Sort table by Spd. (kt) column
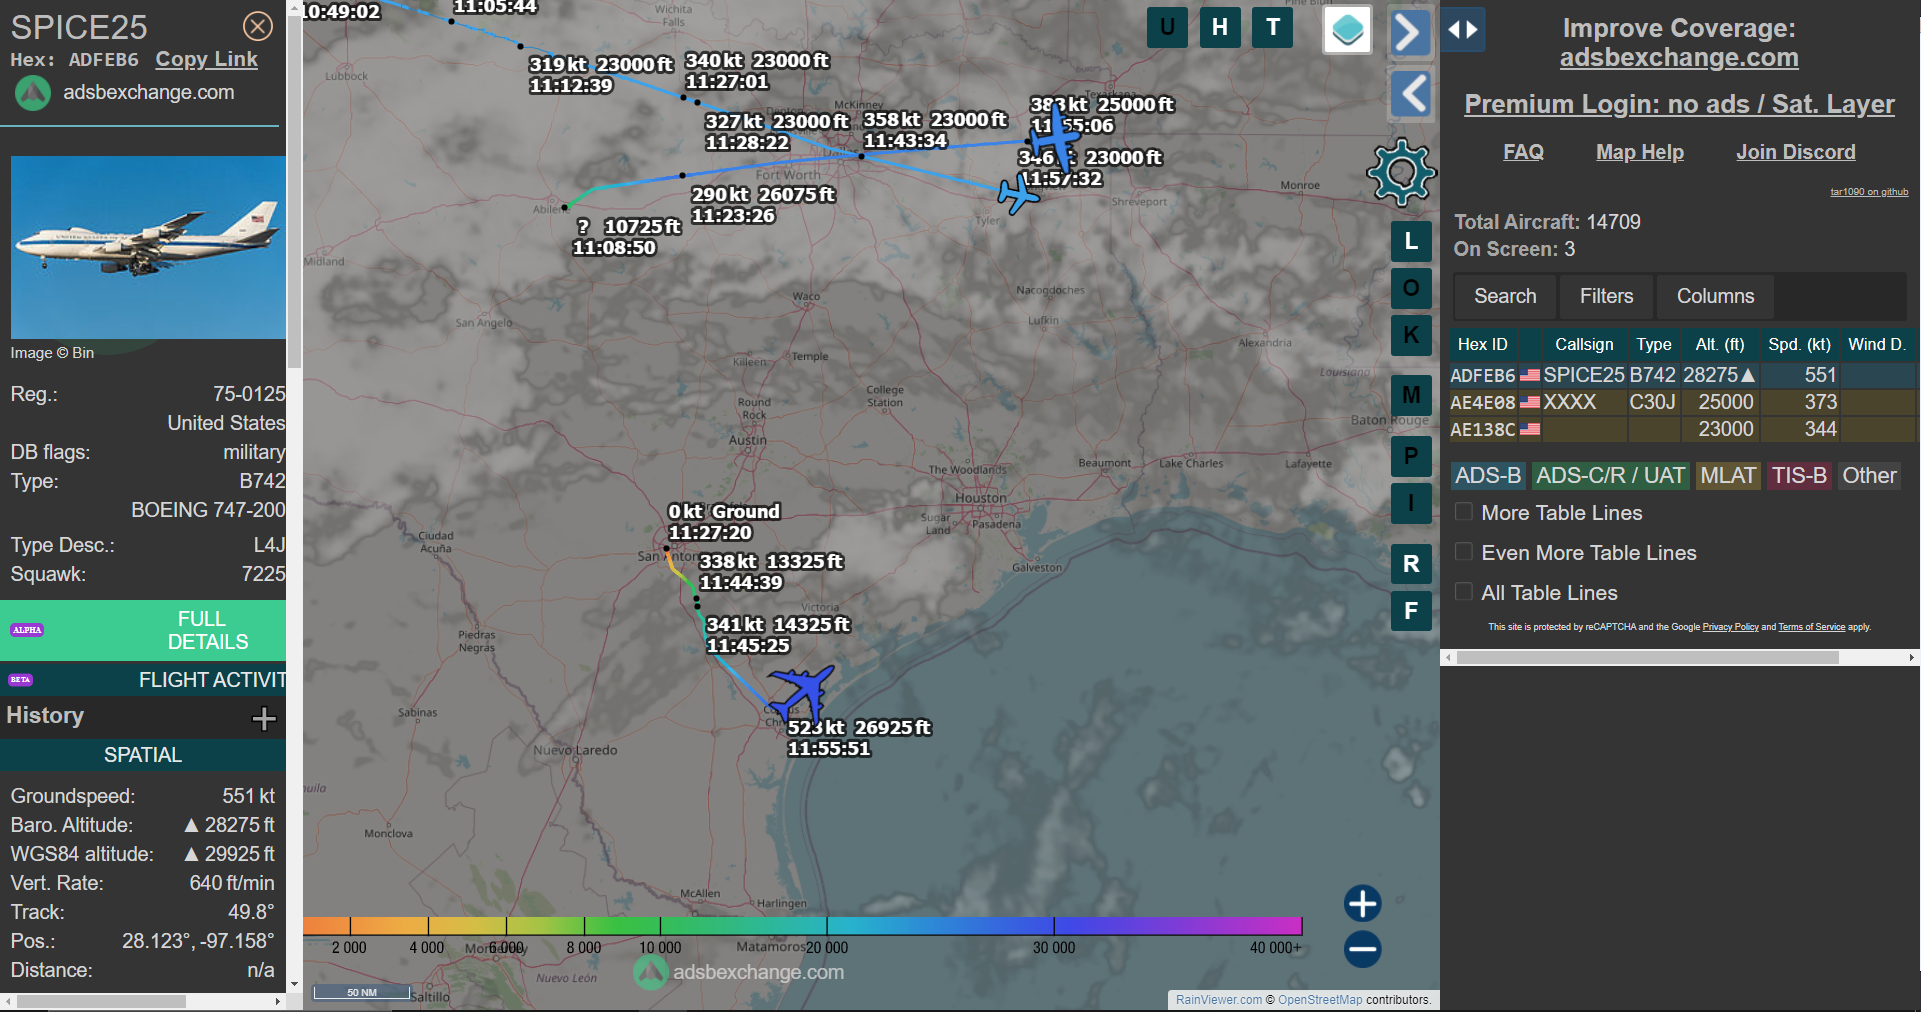 coord(1799,344)
